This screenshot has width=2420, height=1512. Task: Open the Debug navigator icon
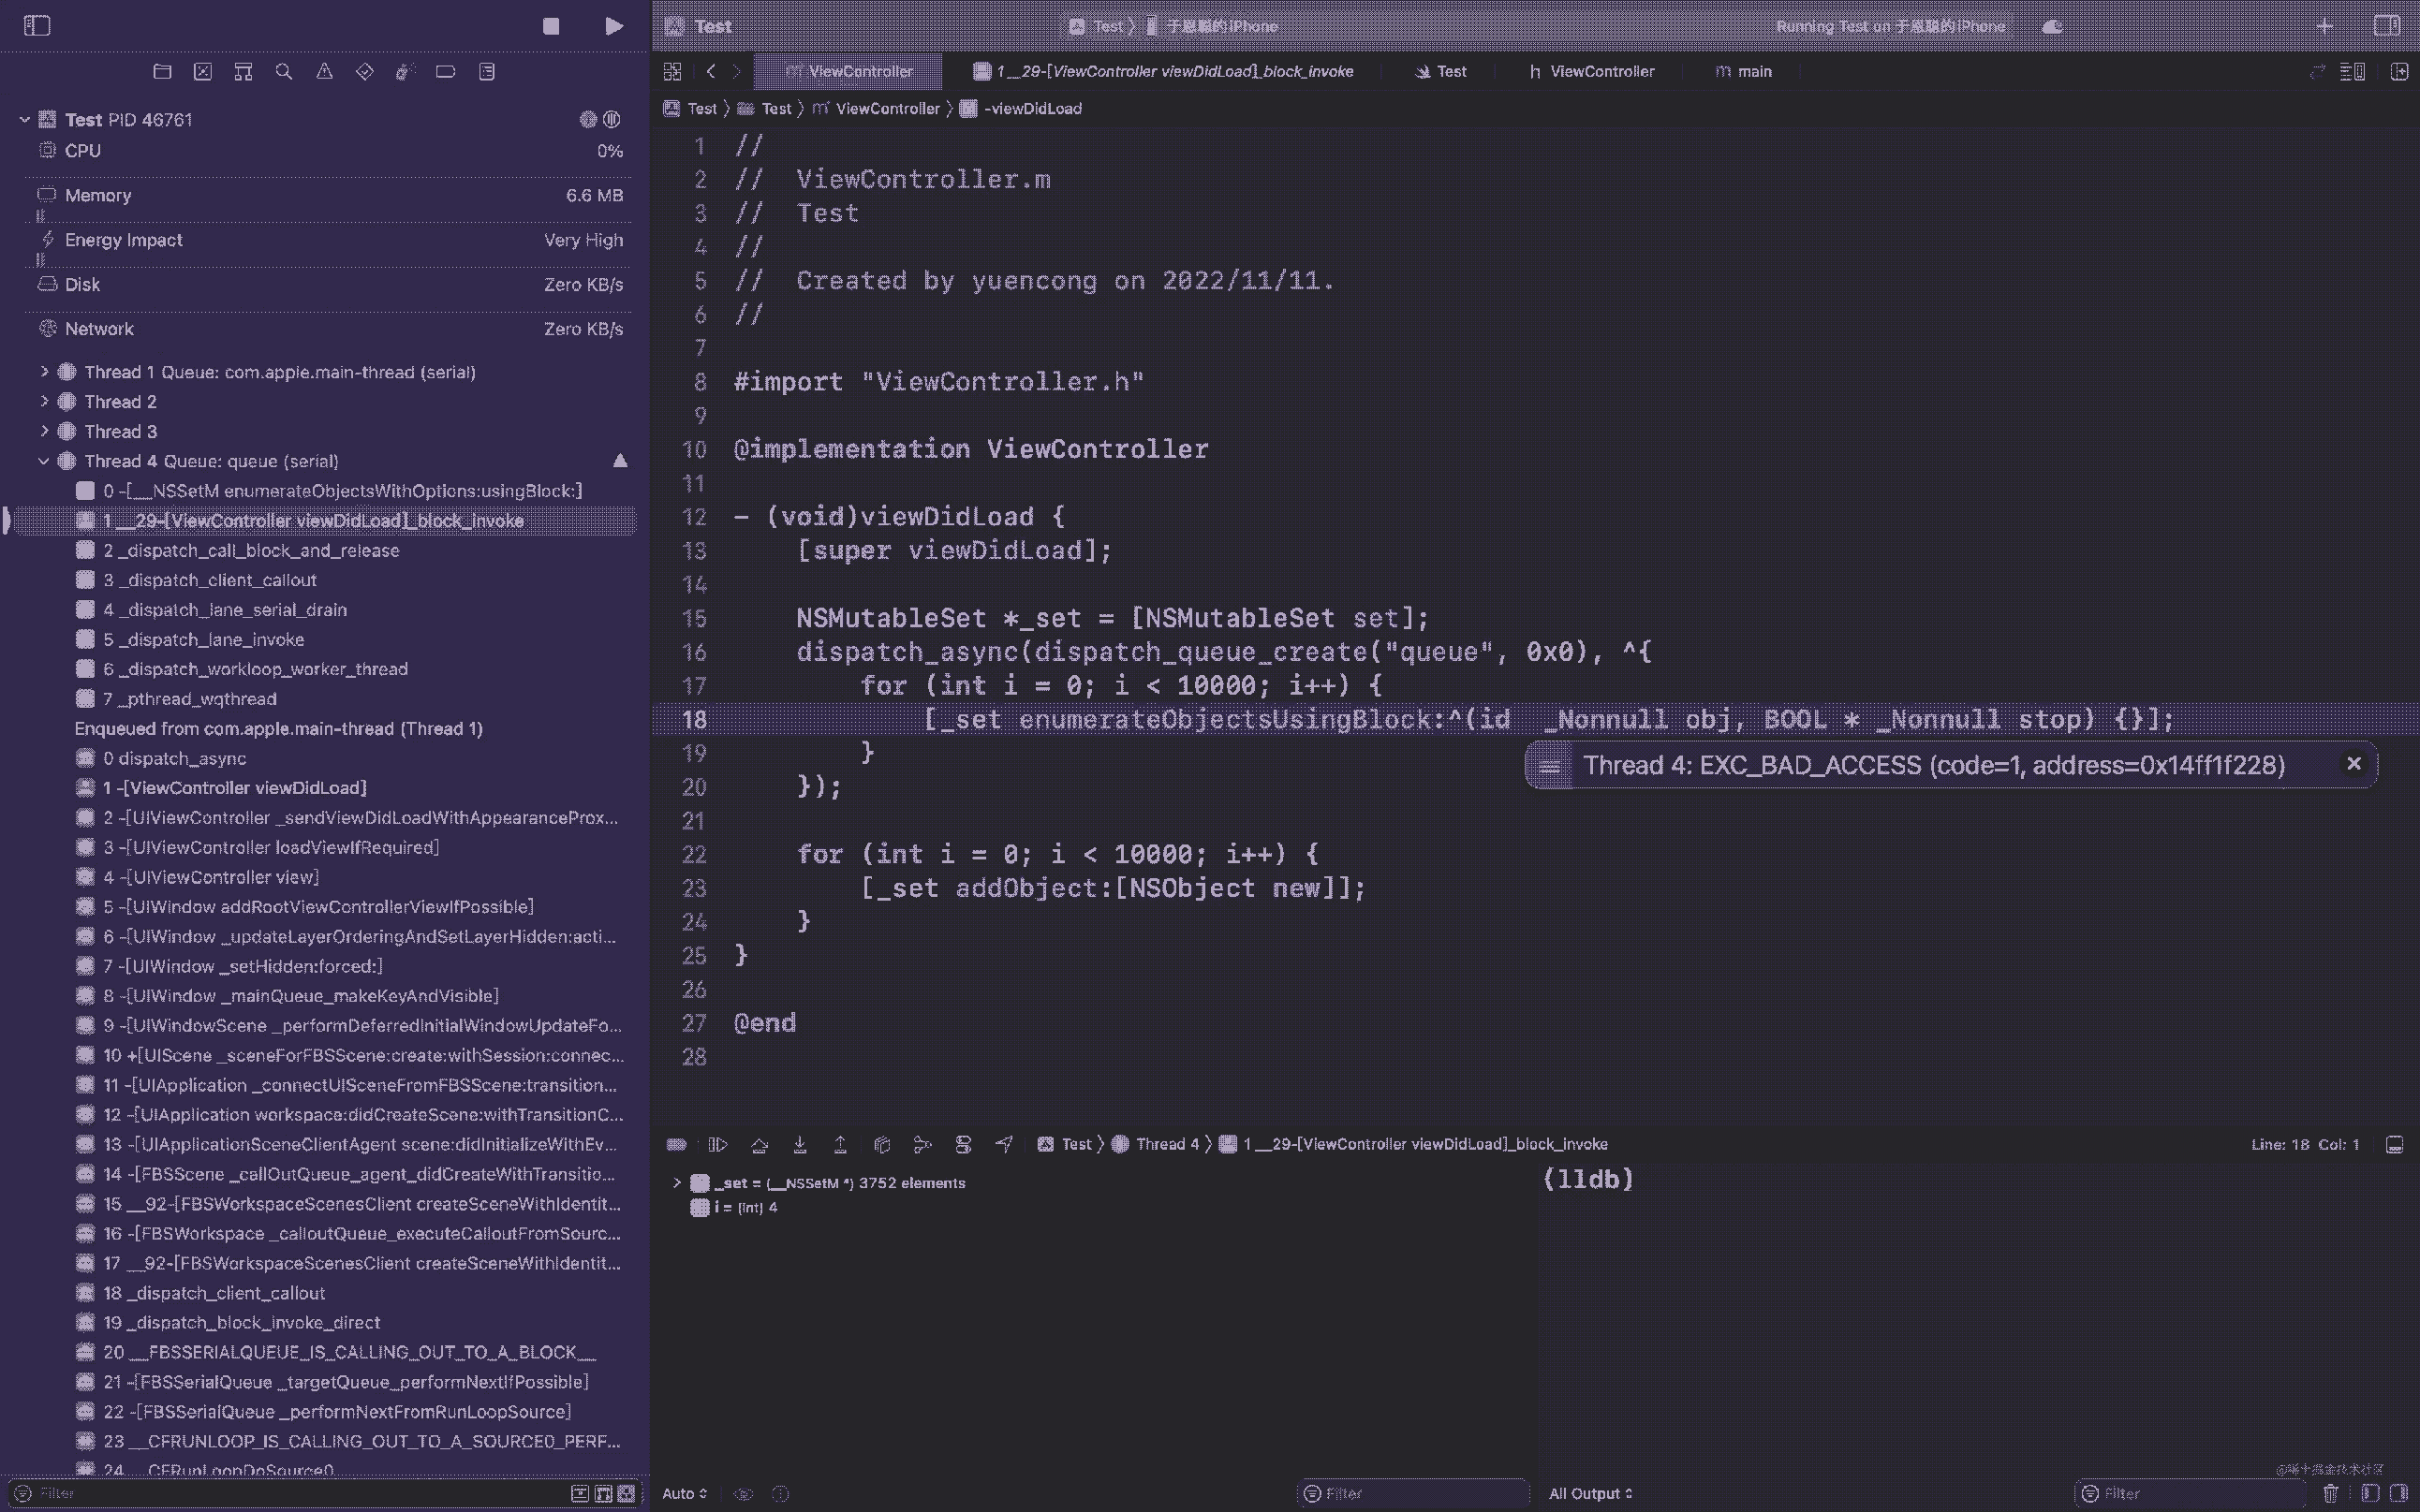click(x=405, y=71)
